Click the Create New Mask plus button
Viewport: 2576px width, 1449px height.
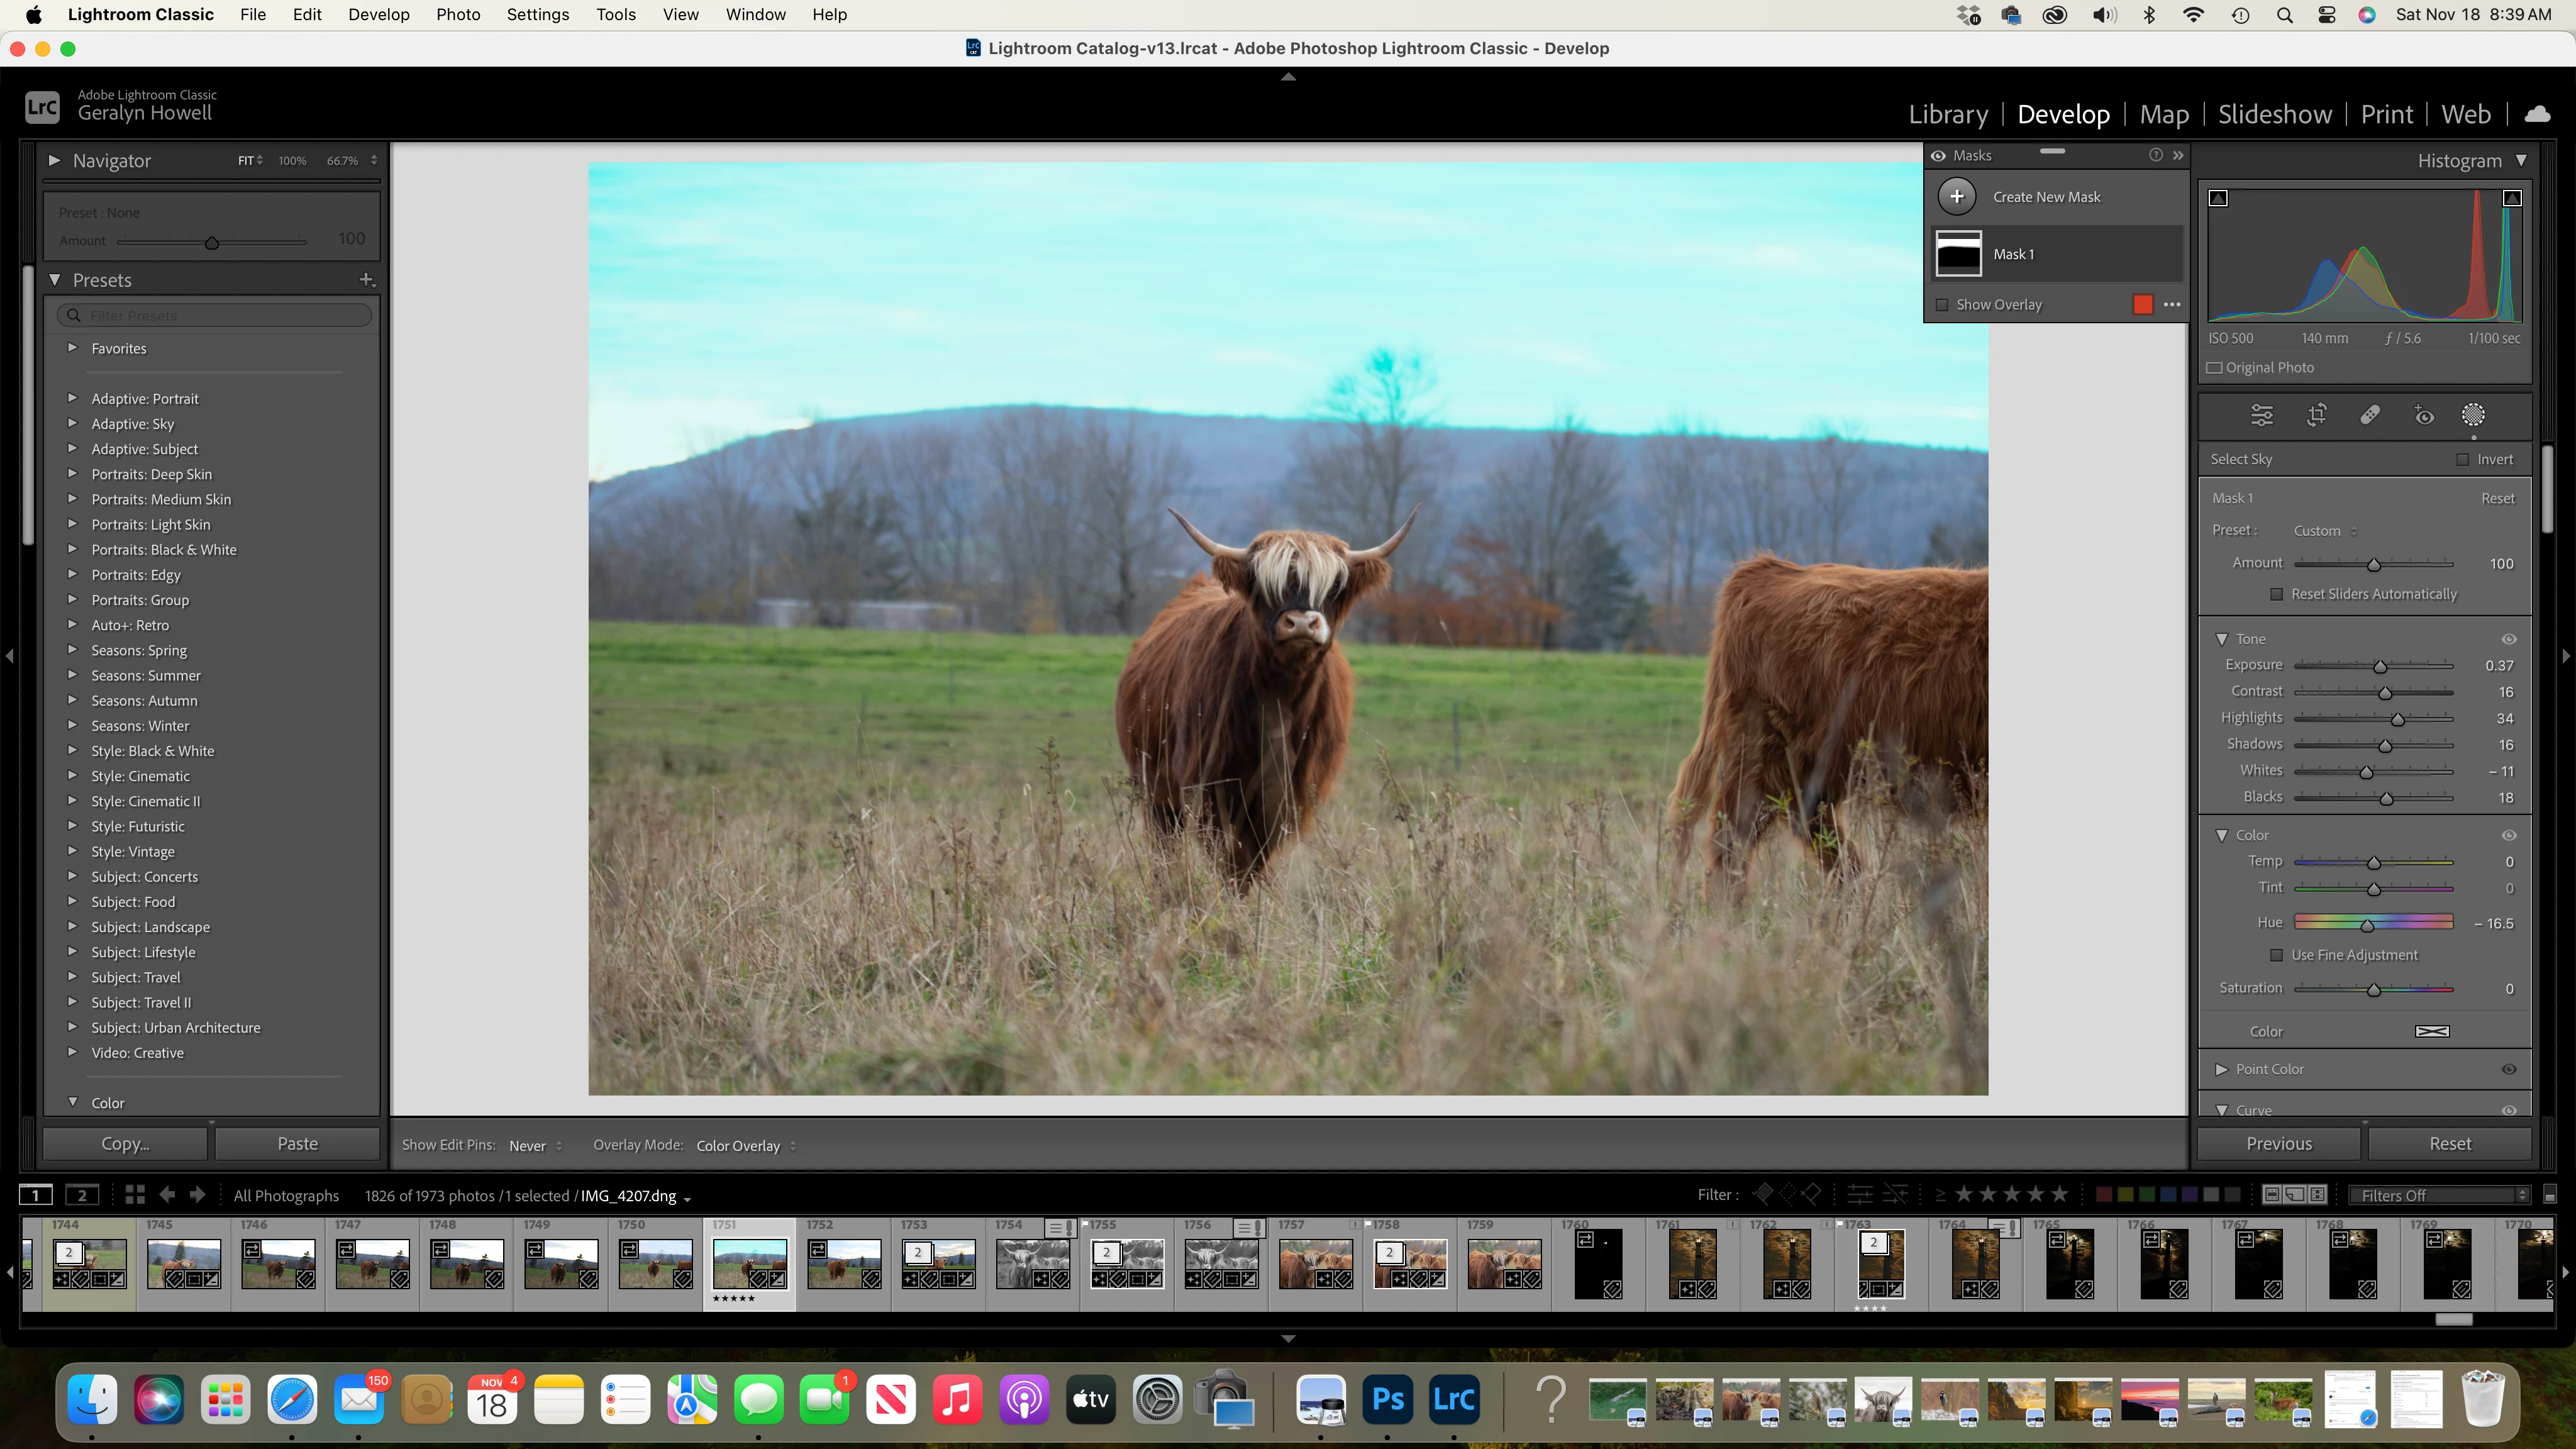coord(1957,197)
